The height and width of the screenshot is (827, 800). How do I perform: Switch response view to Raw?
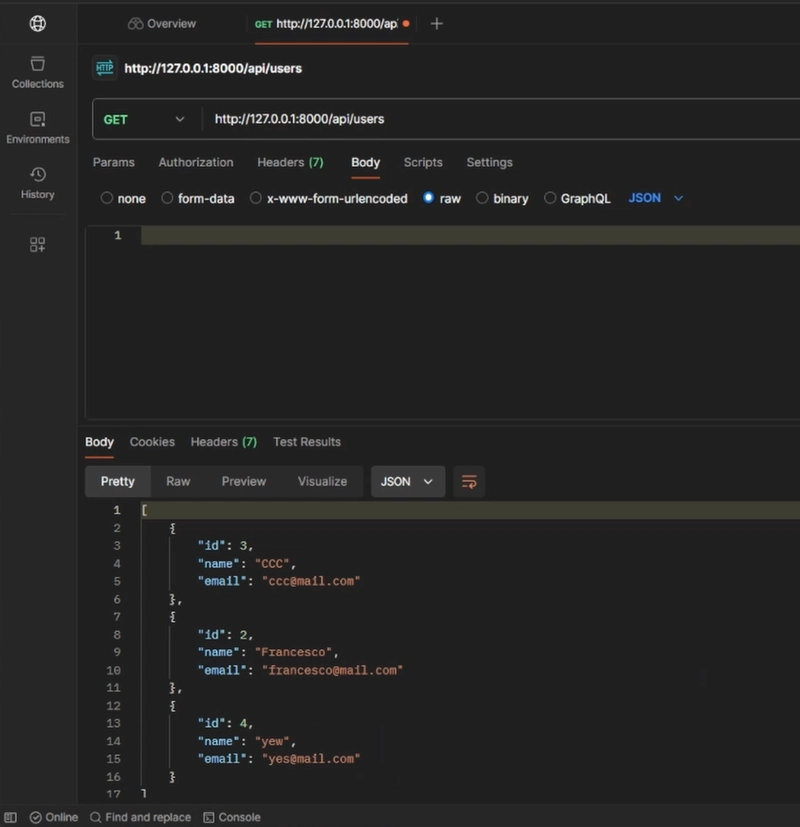pyautogui.click(x=178, y=482)
